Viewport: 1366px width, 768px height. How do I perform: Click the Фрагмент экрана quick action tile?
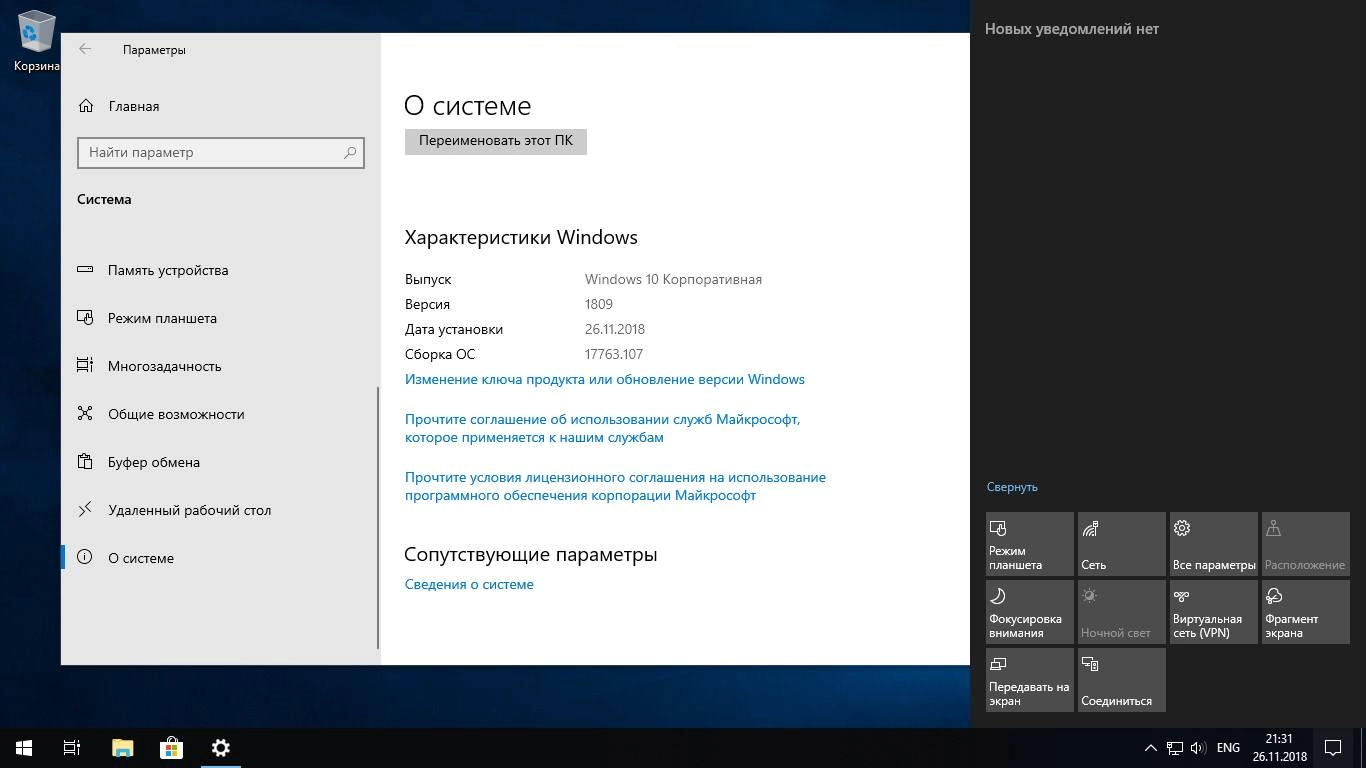point(1306,612)
